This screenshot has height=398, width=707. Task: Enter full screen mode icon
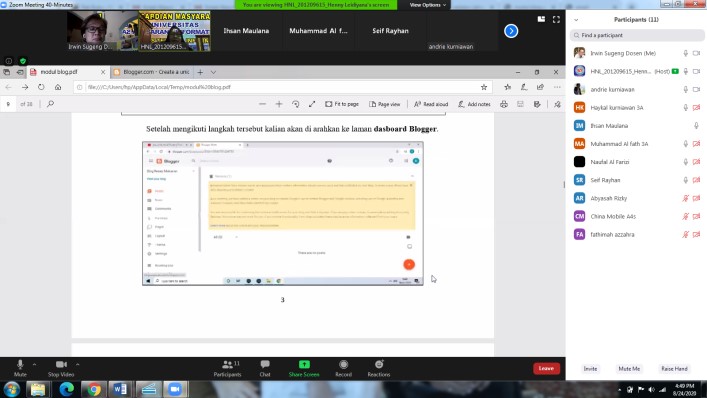pos(556,19)
